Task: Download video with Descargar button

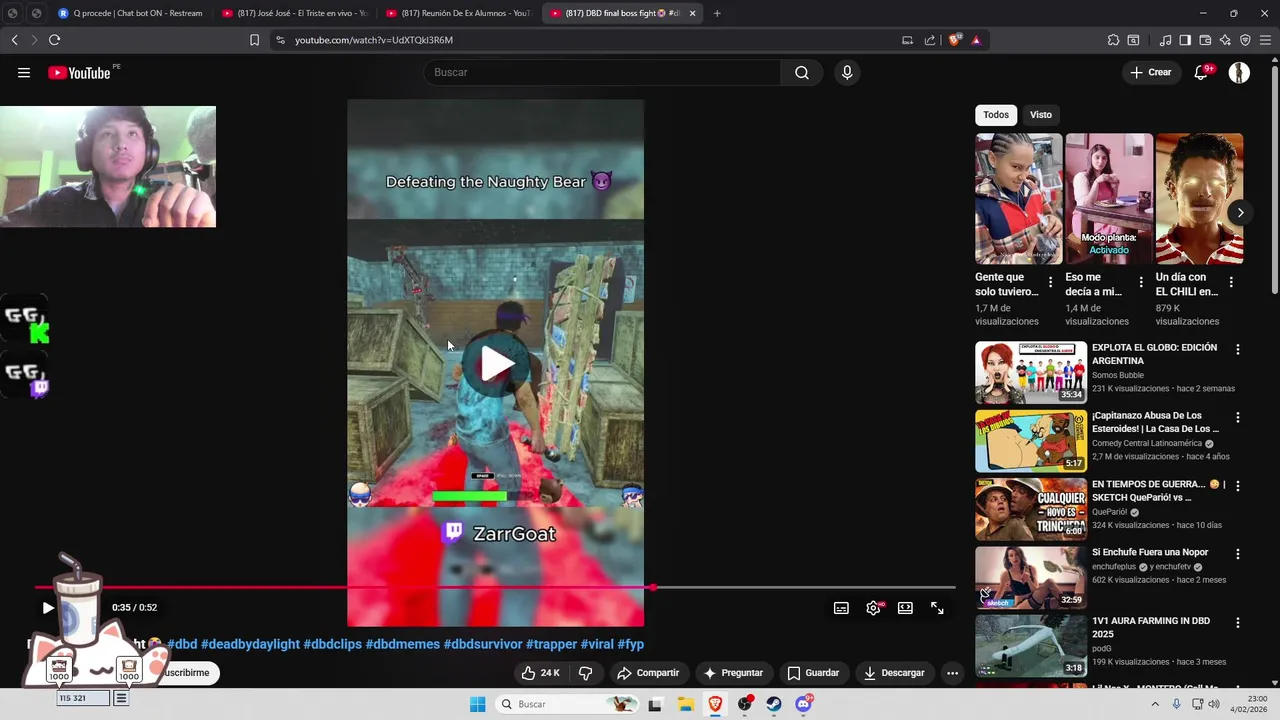Action: tap(895, 673)
